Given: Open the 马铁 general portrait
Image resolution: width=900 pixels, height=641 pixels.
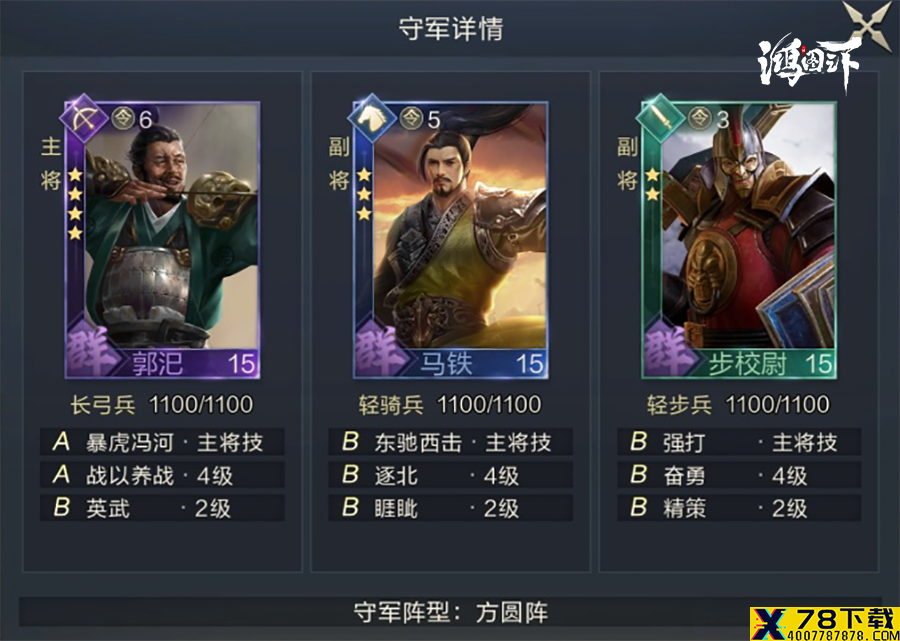Looking at the screenshot, I should coord(451,240).
